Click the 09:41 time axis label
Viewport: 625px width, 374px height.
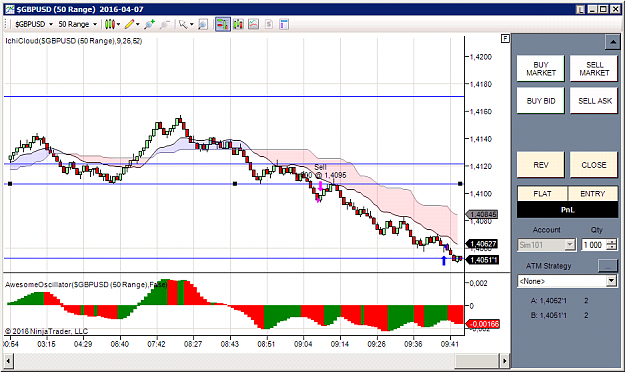pyautogui.click(x=449, y=343)
